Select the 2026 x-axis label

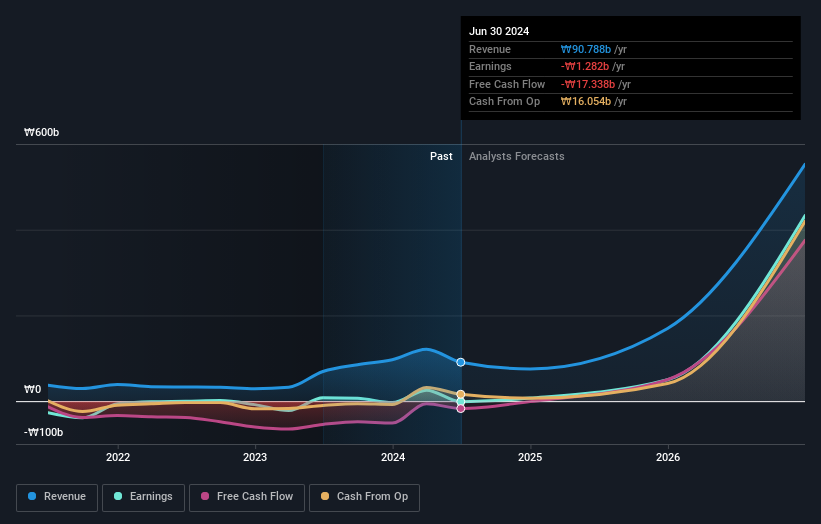tap(668, 458)
